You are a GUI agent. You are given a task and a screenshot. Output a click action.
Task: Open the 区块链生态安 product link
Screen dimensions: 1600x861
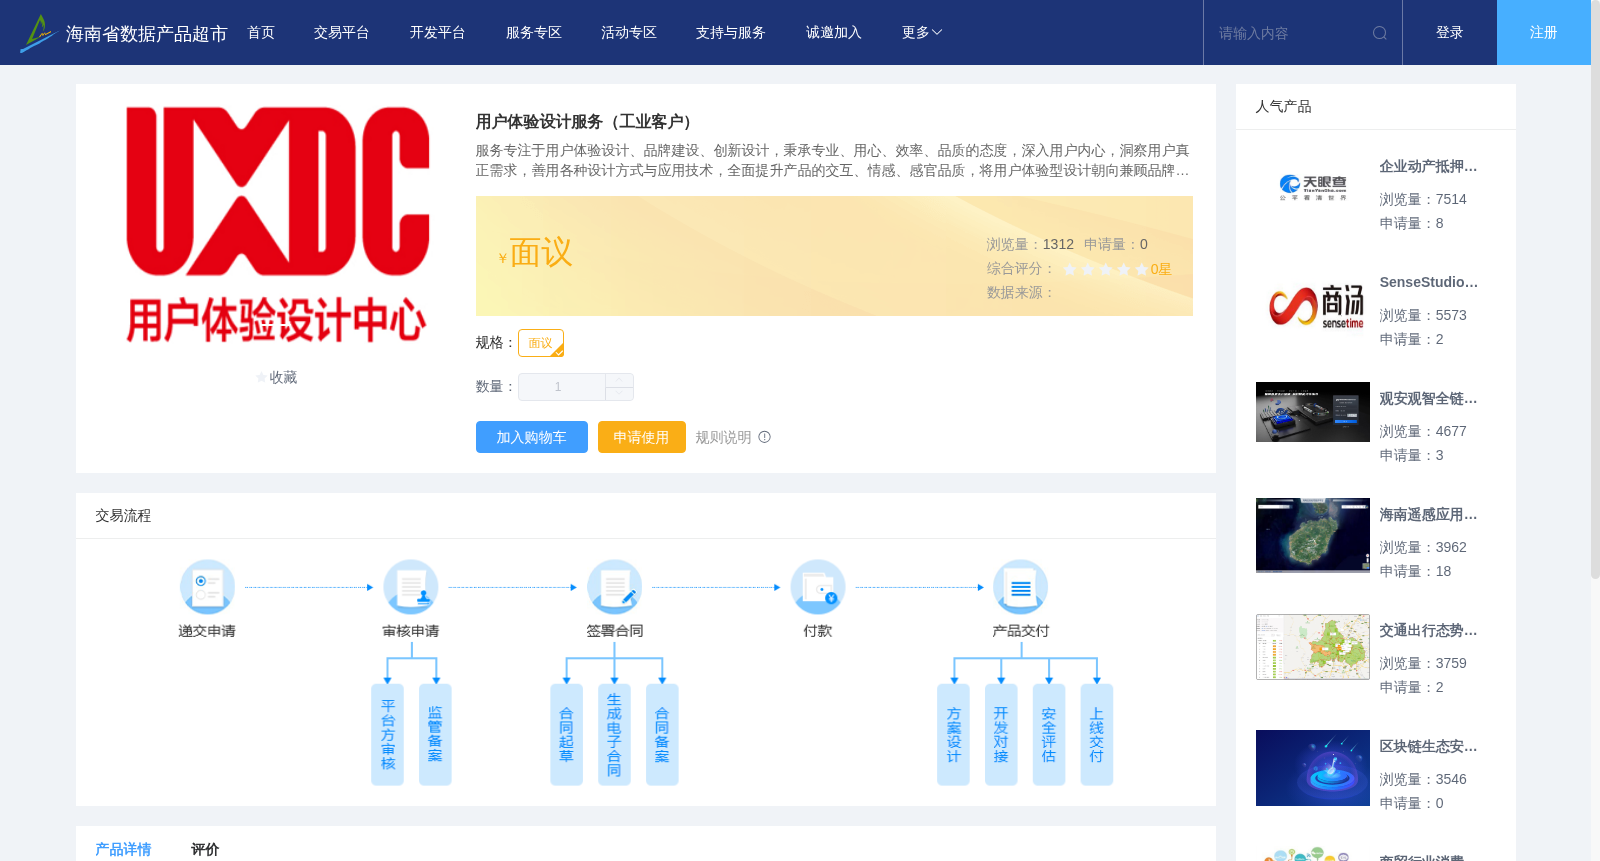pyautogui.click(x=1428, y=747)
